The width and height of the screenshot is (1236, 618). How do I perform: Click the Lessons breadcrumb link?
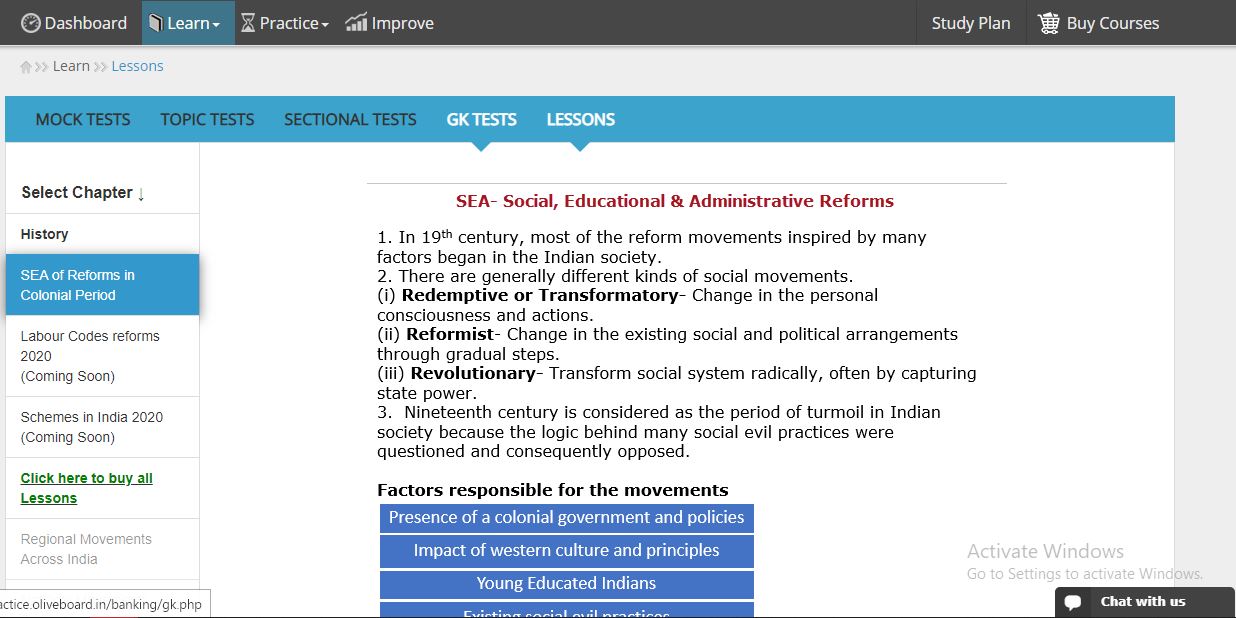tap(137, 66)
